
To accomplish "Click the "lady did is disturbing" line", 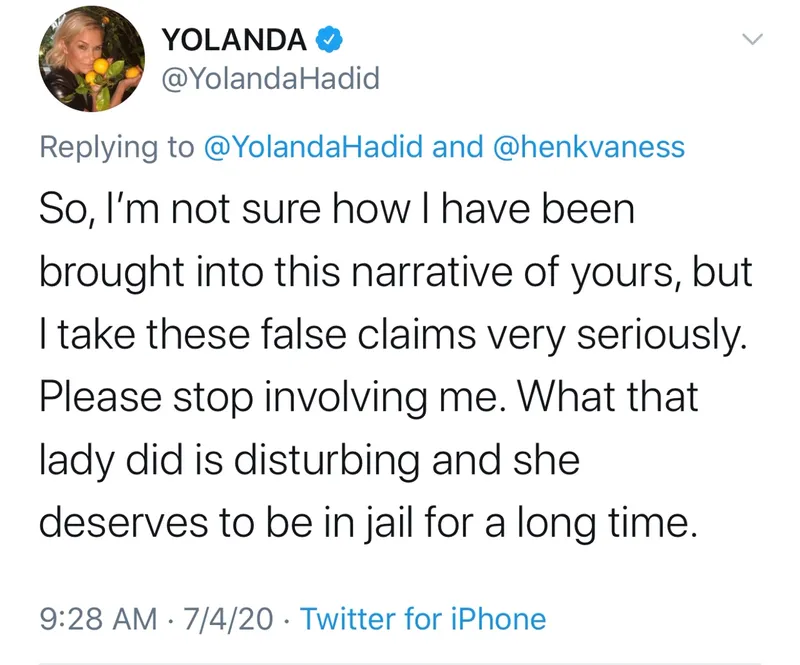I will tap(231, 460).
